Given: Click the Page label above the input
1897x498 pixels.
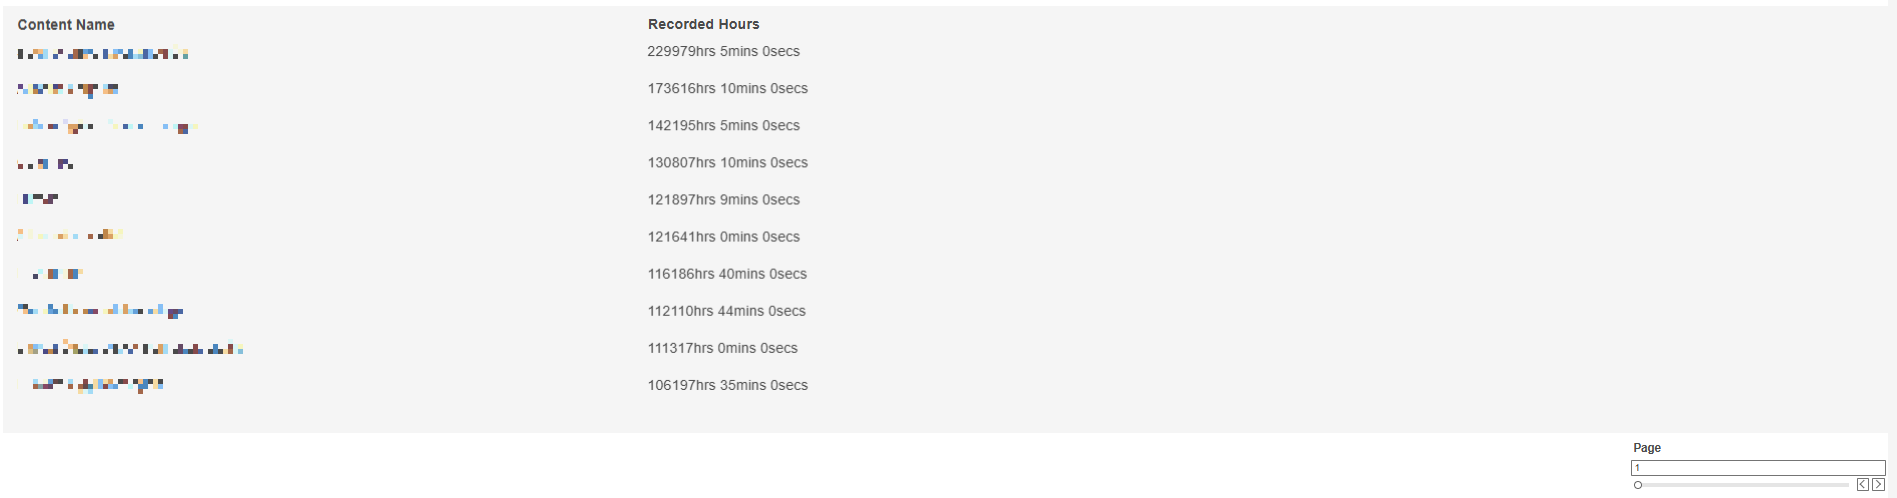Looking at the screenshot, I should tap(1646, 448).
